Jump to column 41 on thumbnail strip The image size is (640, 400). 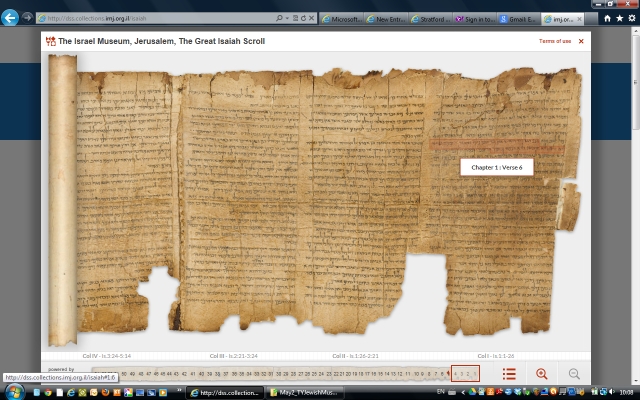click(x=193, y=374)
